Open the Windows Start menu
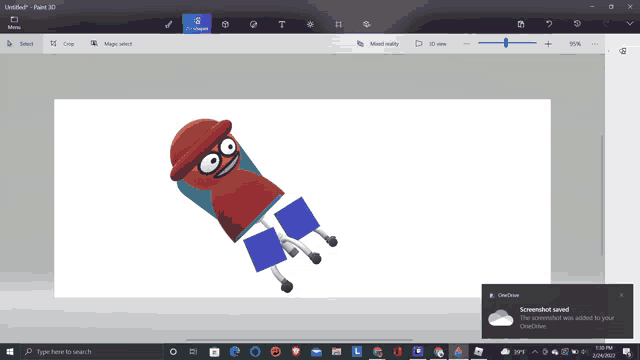640x360 pixels. [10, 351]
